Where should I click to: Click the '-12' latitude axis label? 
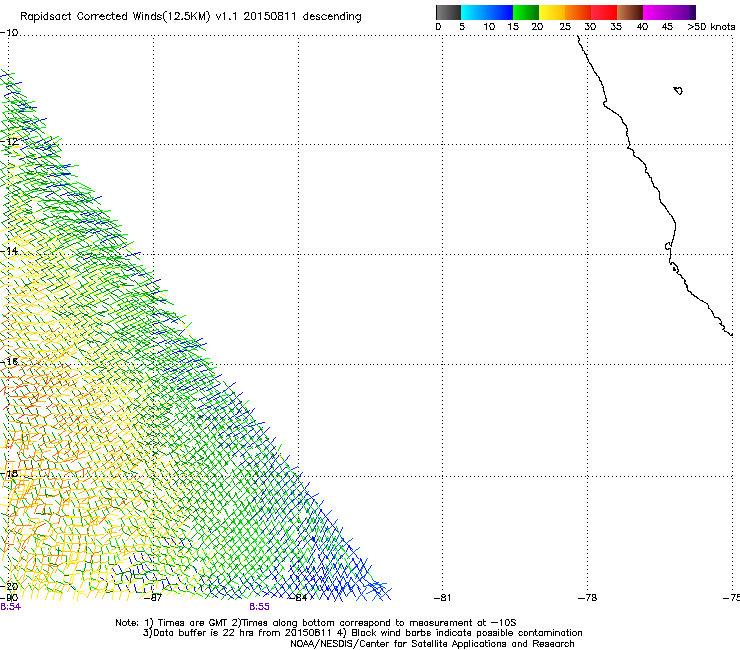point(9,141)
